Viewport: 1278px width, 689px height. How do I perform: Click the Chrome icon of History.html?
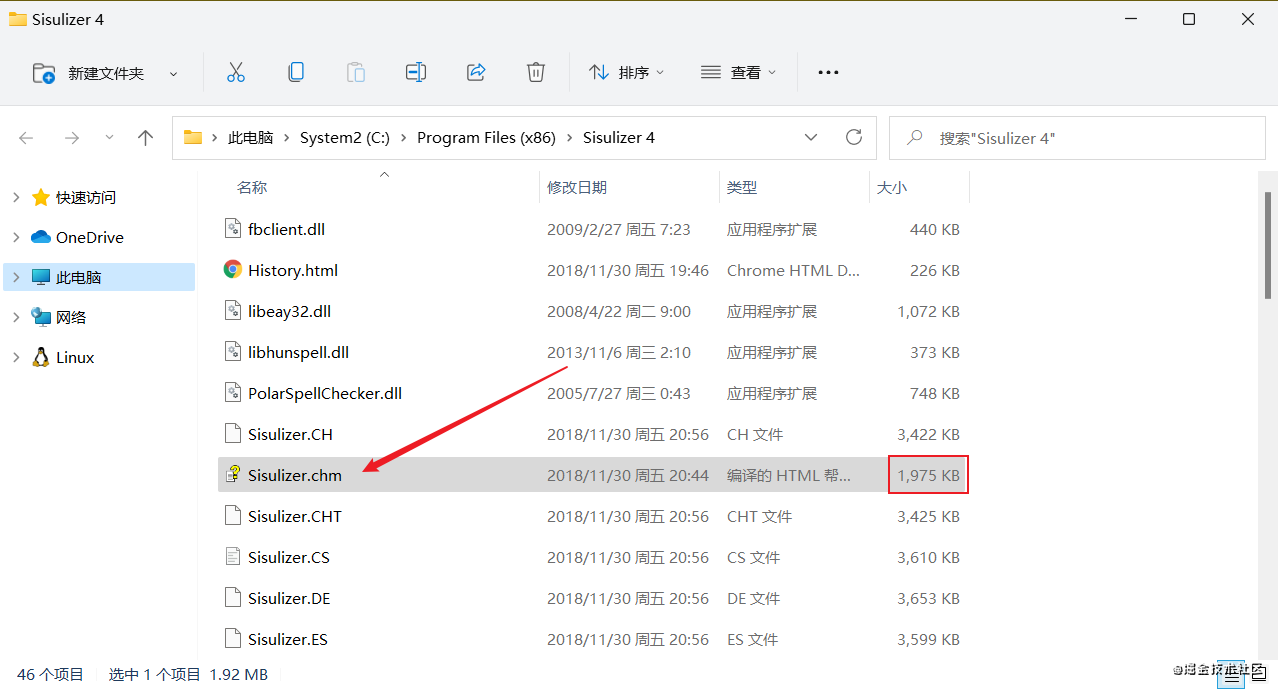[232, 270]
